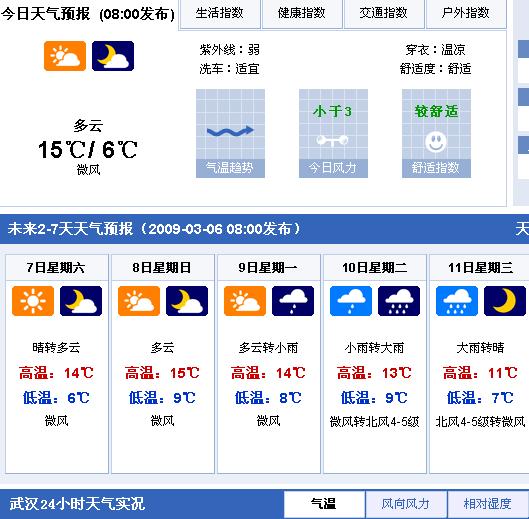The width and height of the screenshot is (529, 519).
Task: Open the 舒适指数 comfort index tile
Action: [x=436, y=133]
